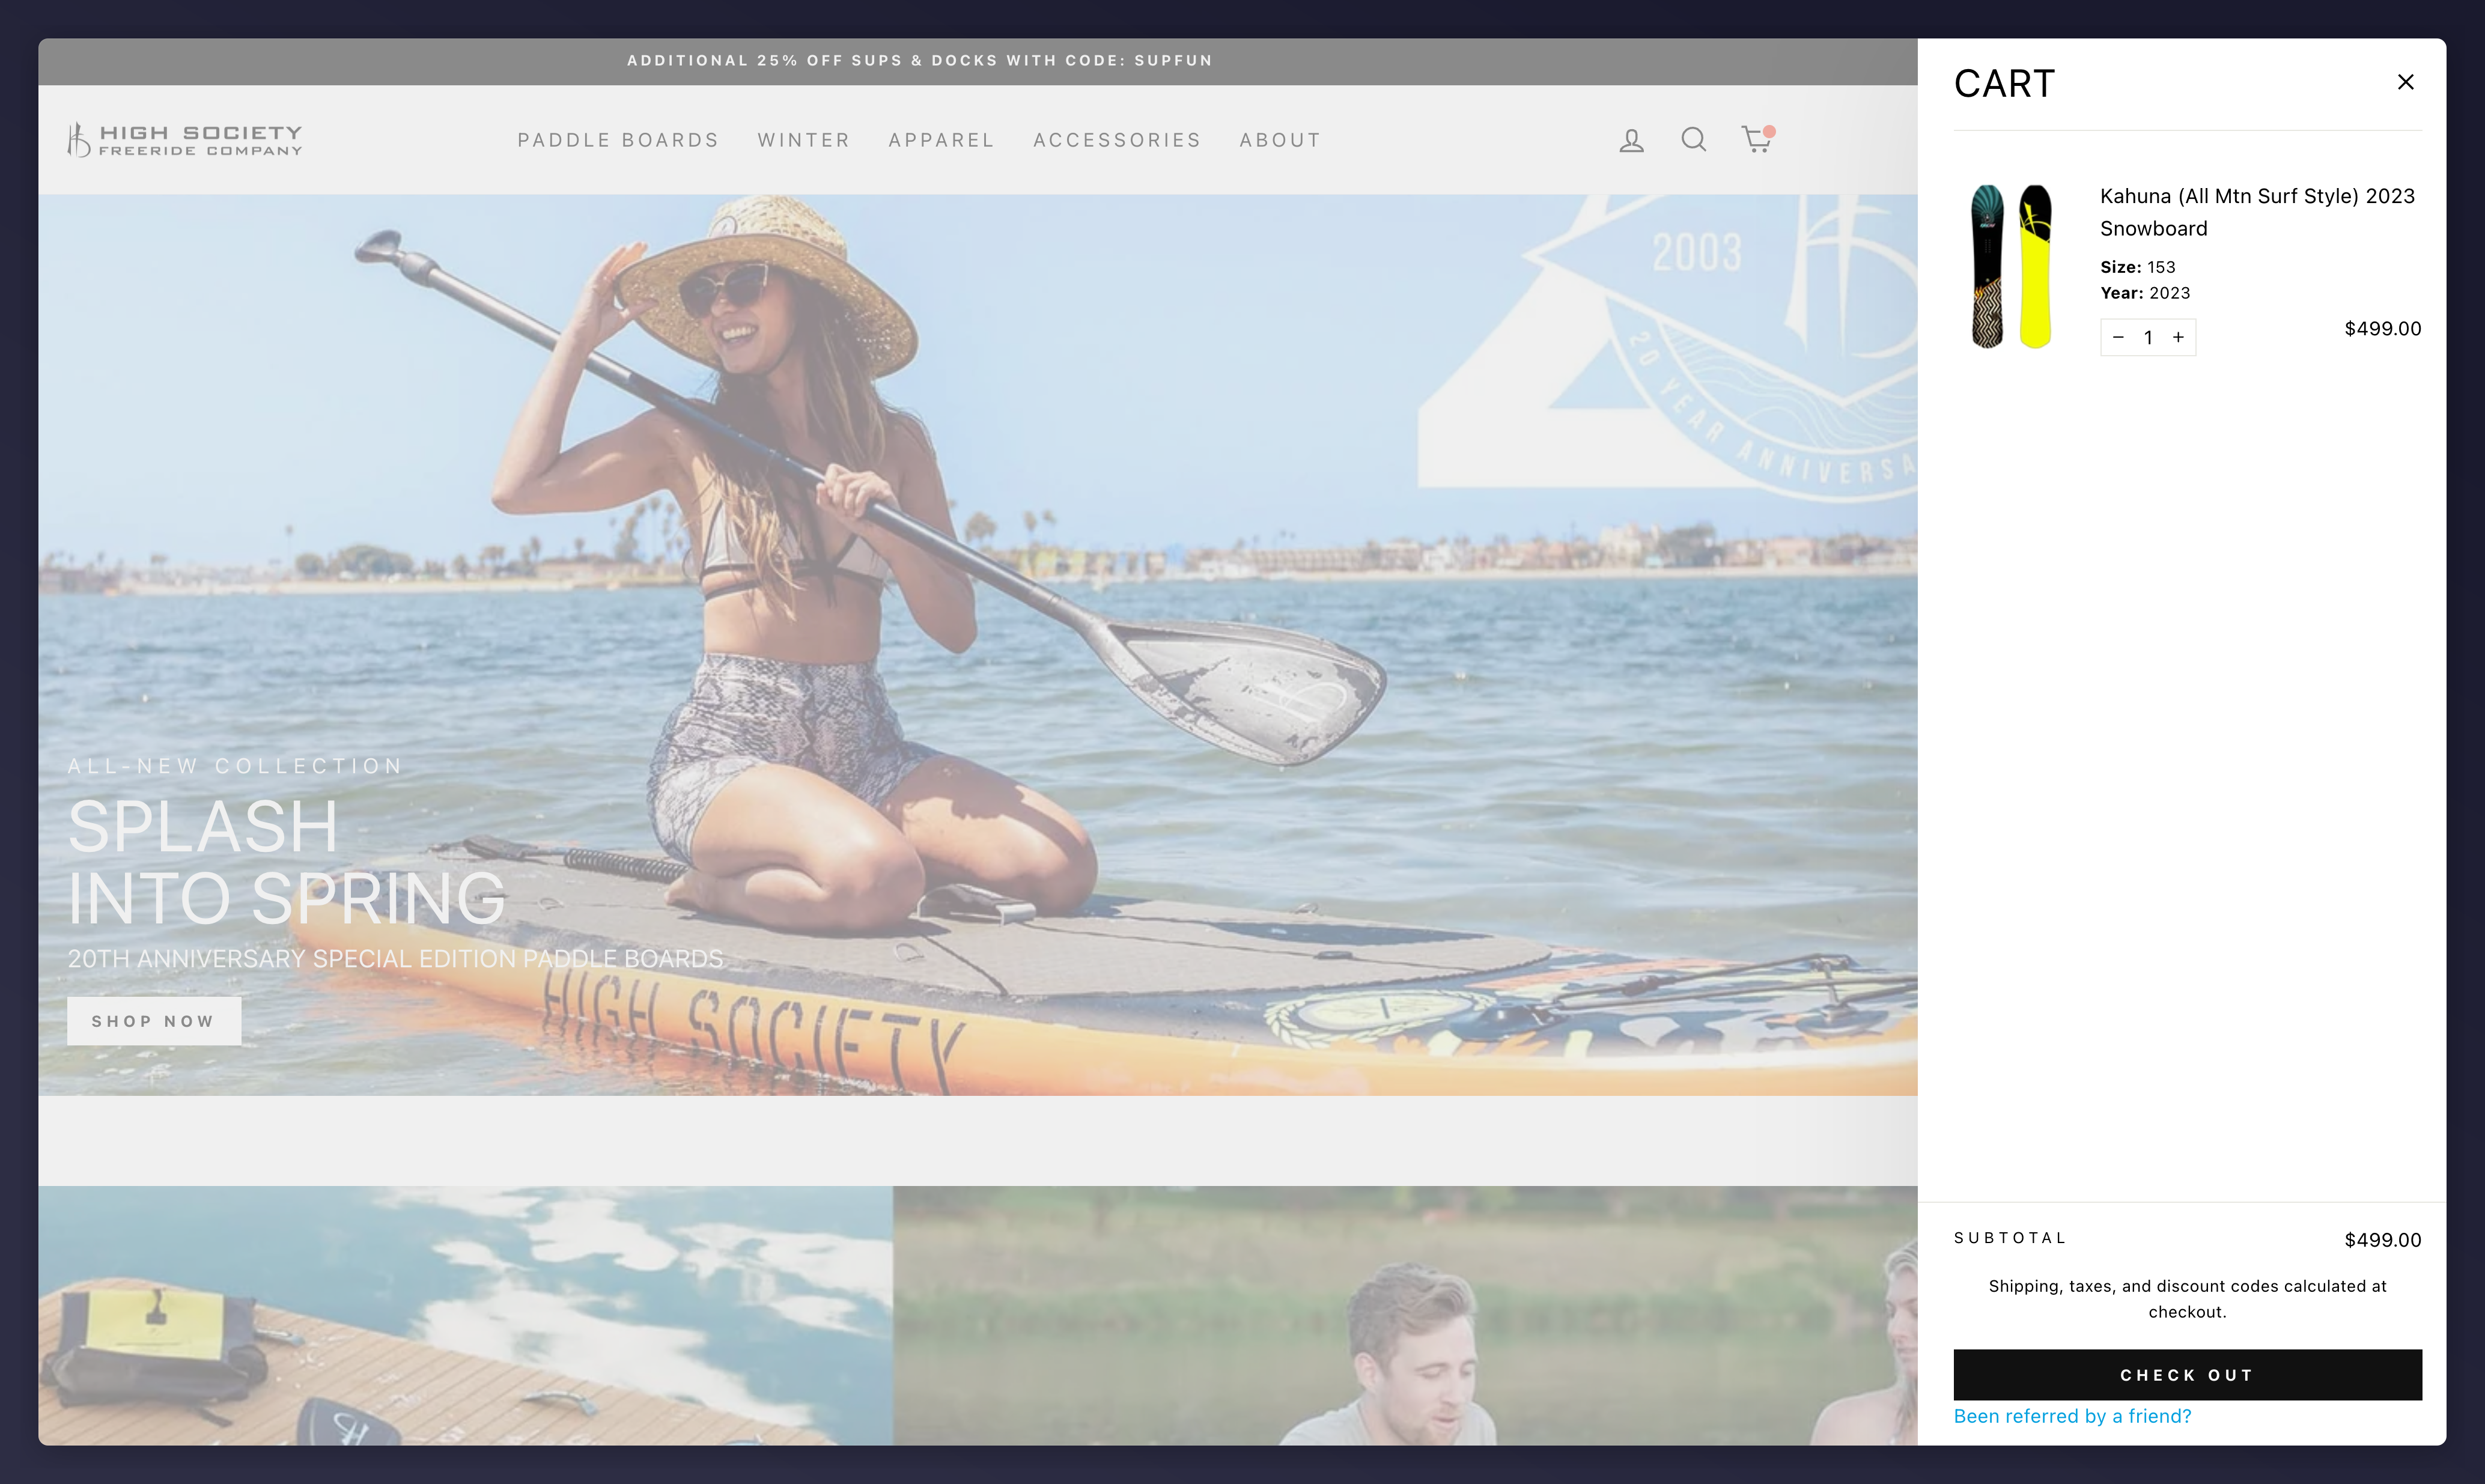The height and width of the screenshot is (1484, 2485).
Task: Click the 20th Anniversary Special Edition subtitle
Action: point(395,959)
